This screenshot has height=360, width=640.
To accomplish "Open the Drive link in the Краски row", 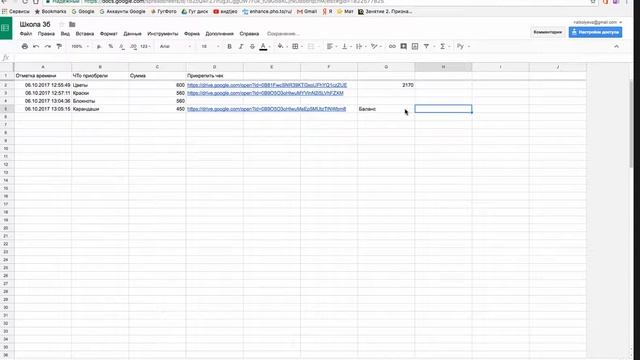I will tap(265, 93).
